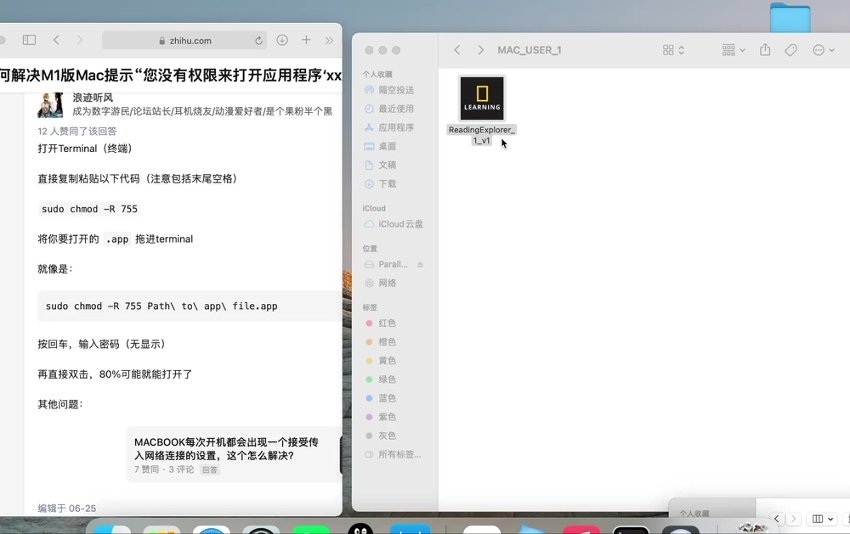The height and width of the screenshot is (534, 850).
Task: Toggle the Safari sidebar button
Action: coord(29,40)
